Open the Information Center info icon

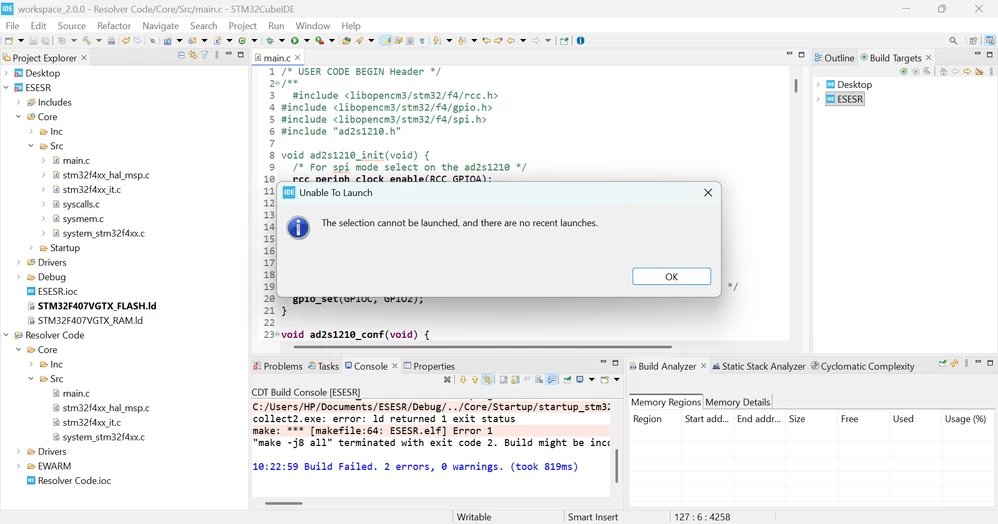pos(580,40)
